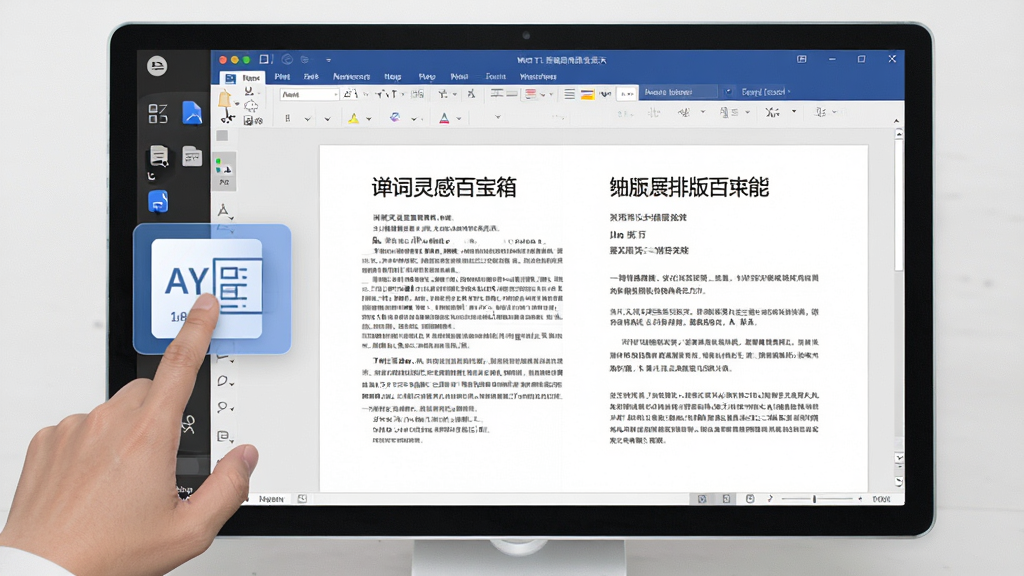Image resolution: width=1024 pixels, height=576 pixels.
Task: Click the paste brush icon in the ribbon
Action: tap(225, 99)
